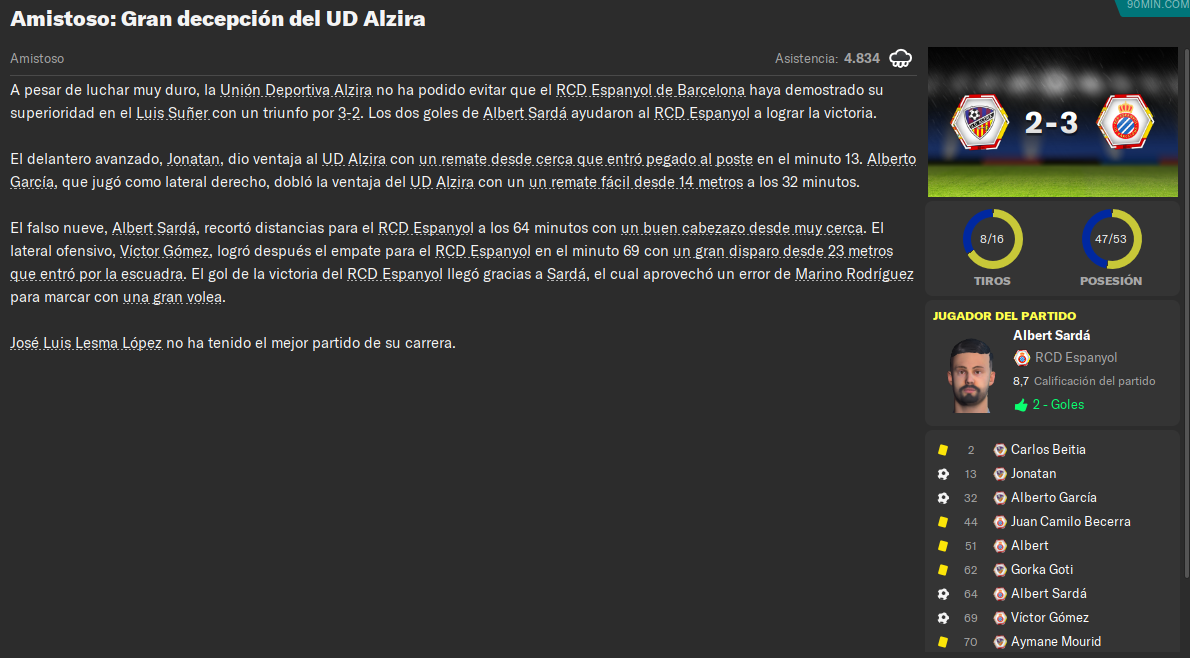Viewport: 1190px width, 658px height.
Task: Open Víctor Gómez player link in text
Action: (x=165, y=251)
